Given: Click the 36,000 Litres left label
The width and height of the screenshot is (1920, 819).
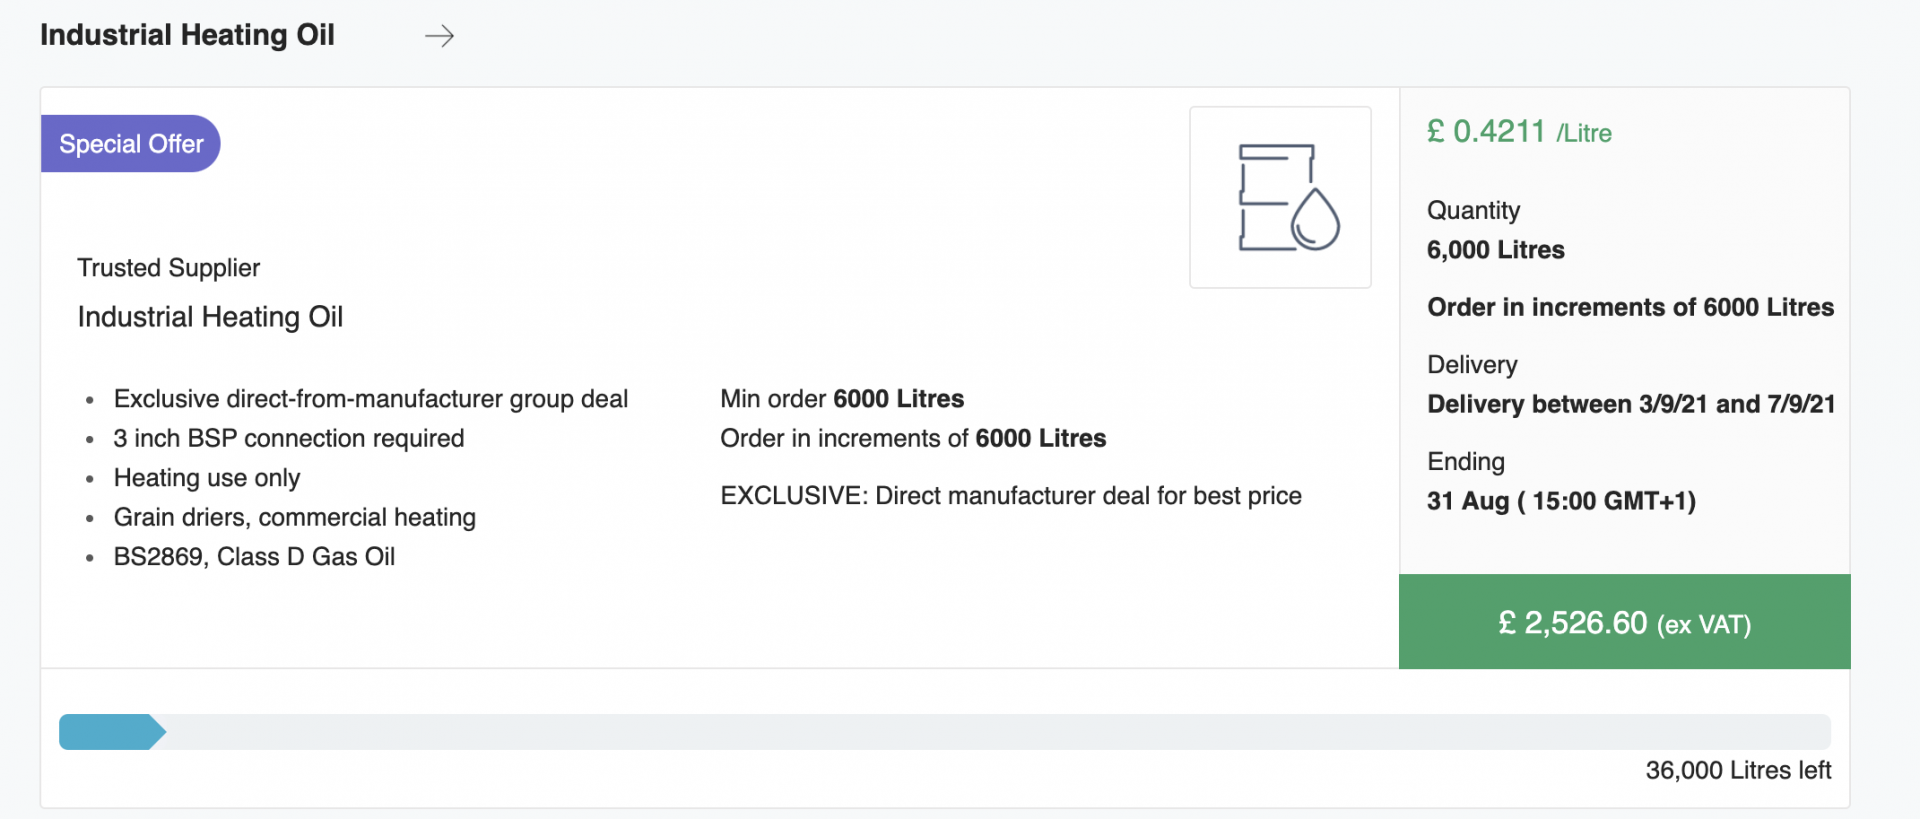Looking at the screenshot, I should 1738,770.
